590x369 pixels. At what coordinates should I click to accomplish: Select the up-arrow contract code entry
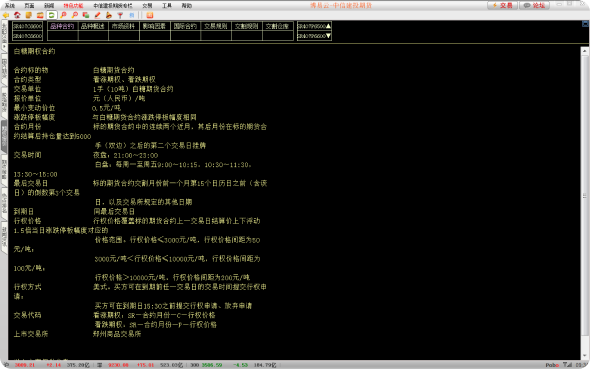314,26
